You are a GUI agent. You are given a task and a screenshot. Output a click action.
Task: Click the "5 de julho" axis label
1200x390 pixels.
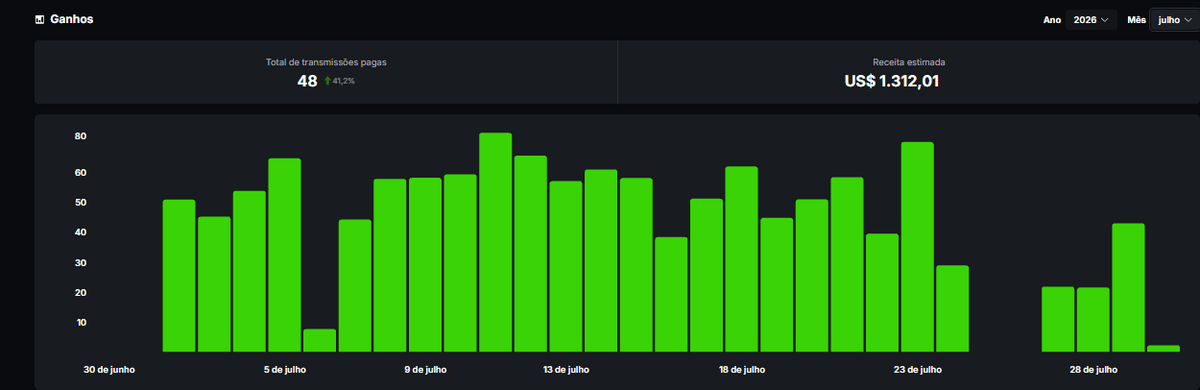click(x=285, y=370)
